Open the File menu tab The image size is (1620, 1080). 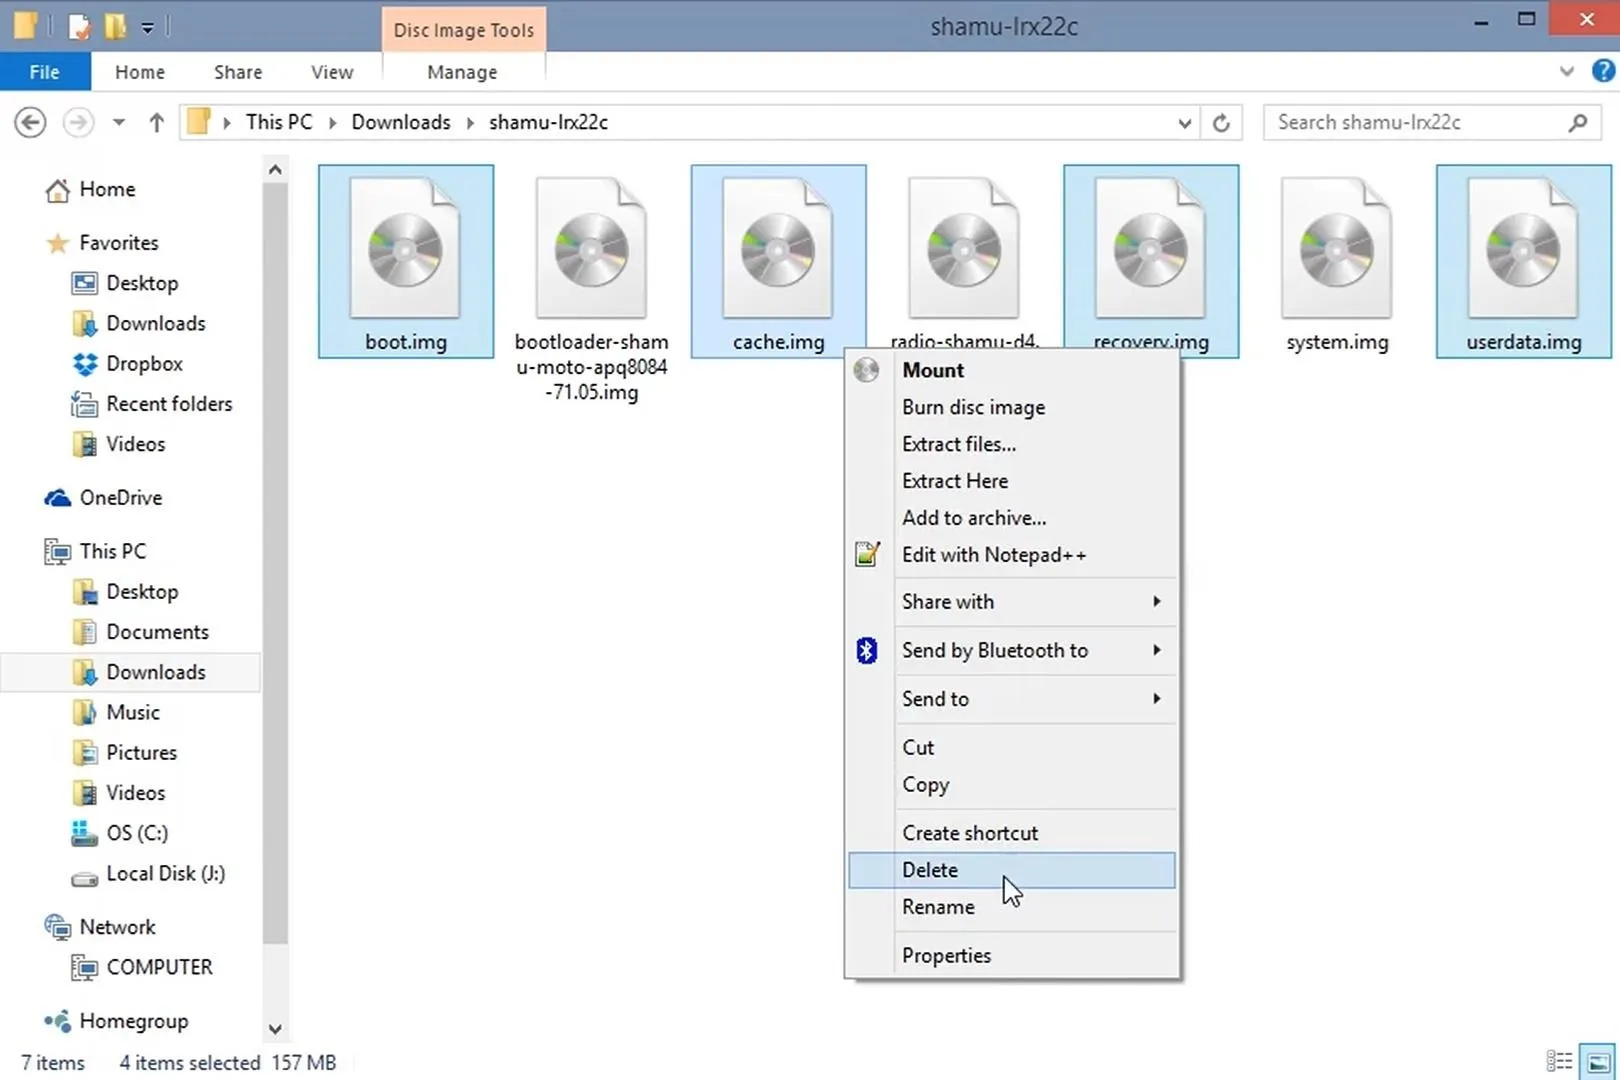click(x=45, y=72)
